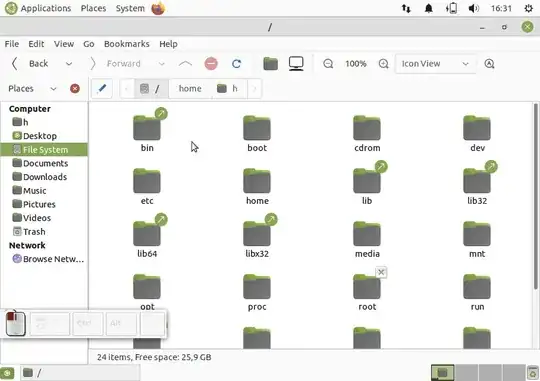Zoom in with the plus magnifier
The width and height of the screenshot is (540, 381).
coord(383,64)
